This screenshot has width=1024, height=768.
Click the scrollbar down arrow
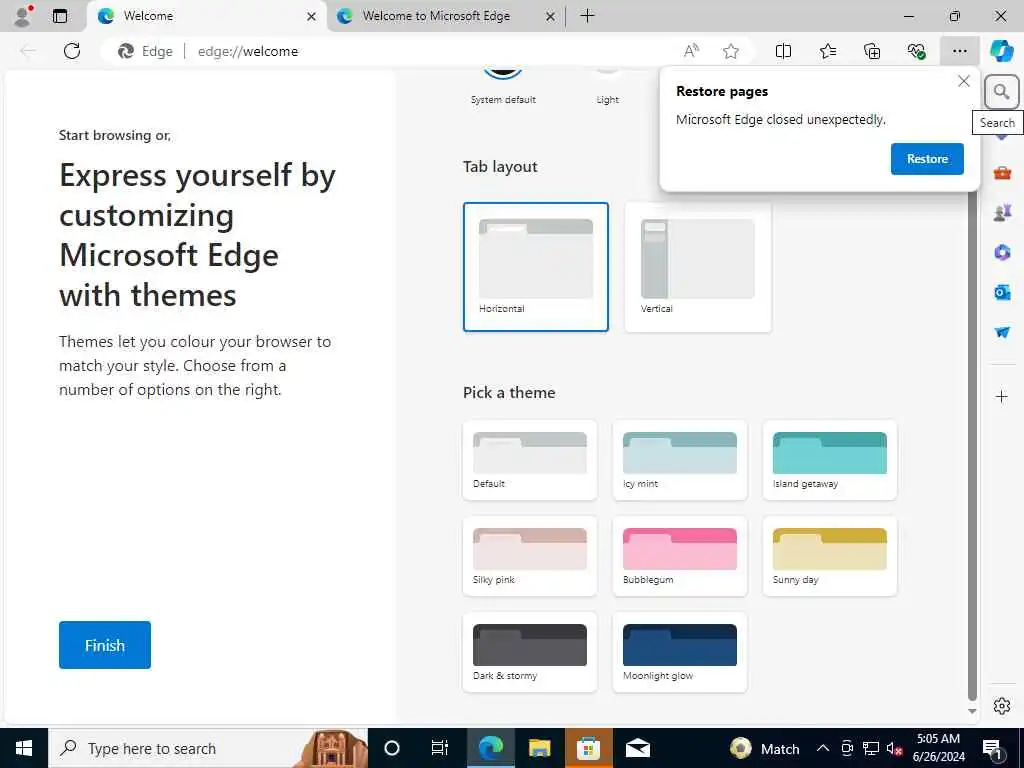point(972,711)
